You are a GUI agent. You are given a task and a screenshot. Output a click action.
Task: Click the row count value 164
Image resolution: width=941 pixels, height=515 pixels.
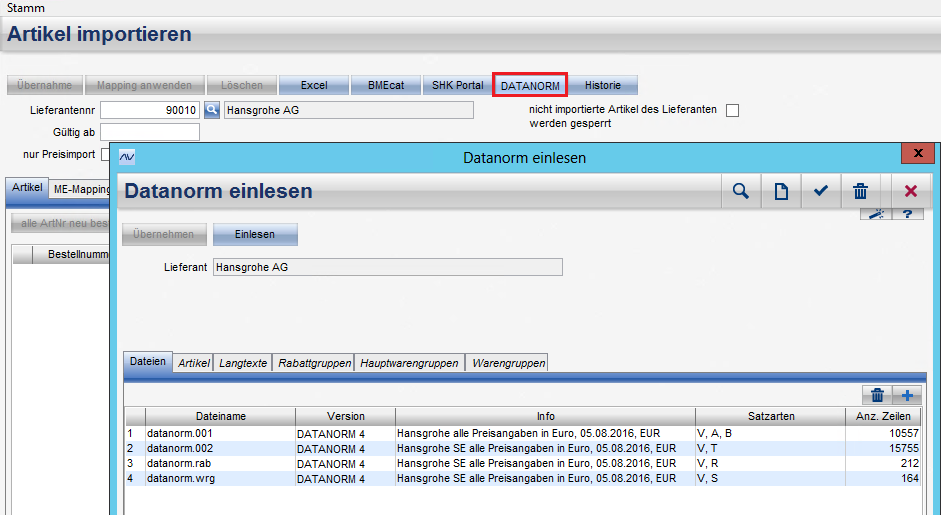coord(909,478)
